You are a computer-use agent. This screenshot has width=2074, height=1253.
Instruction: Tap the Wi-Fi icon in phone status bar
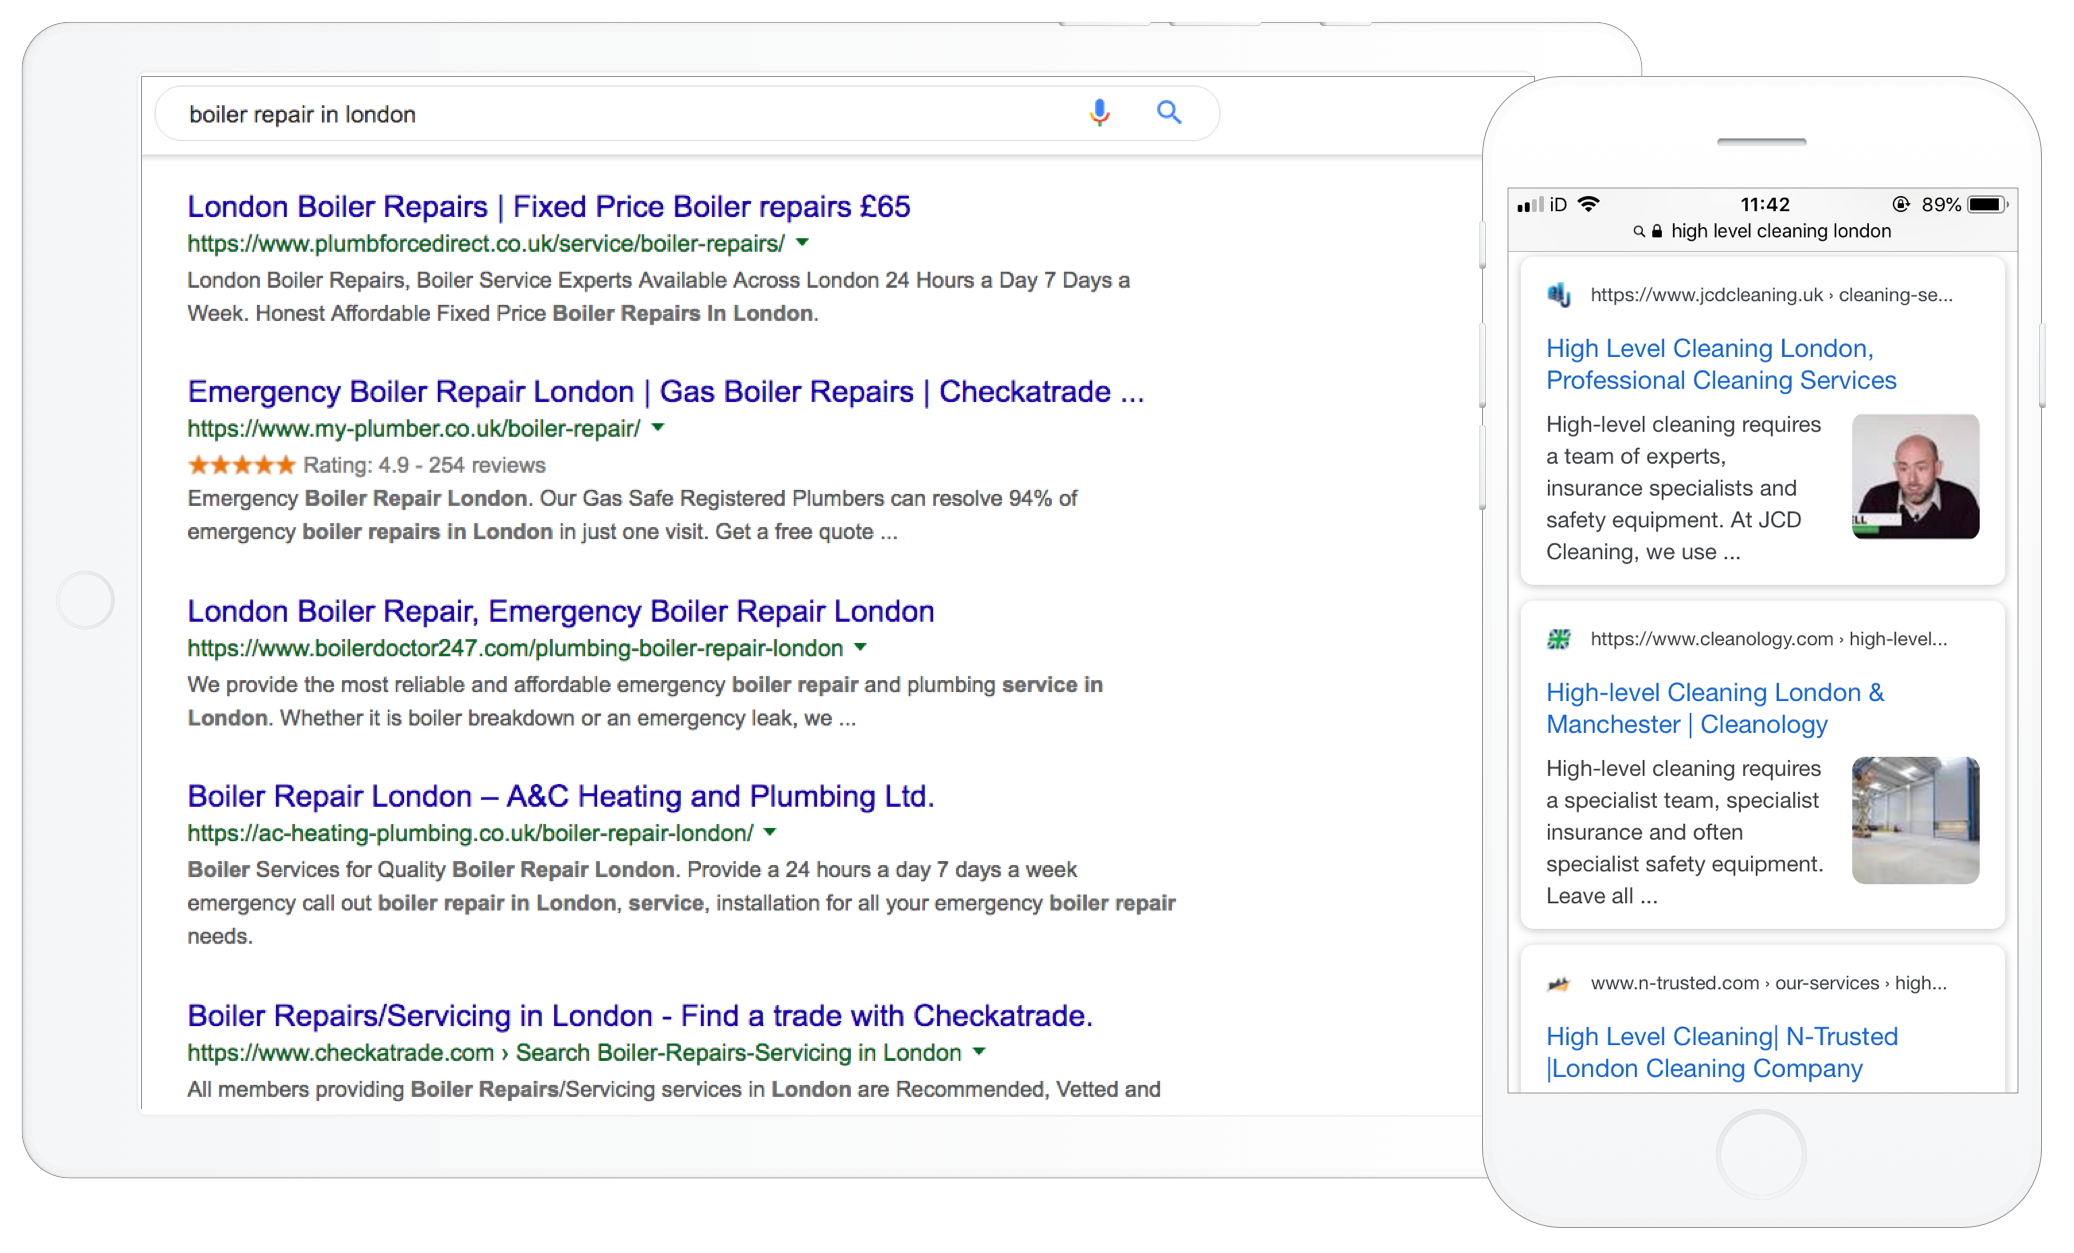click(1588, 204)
